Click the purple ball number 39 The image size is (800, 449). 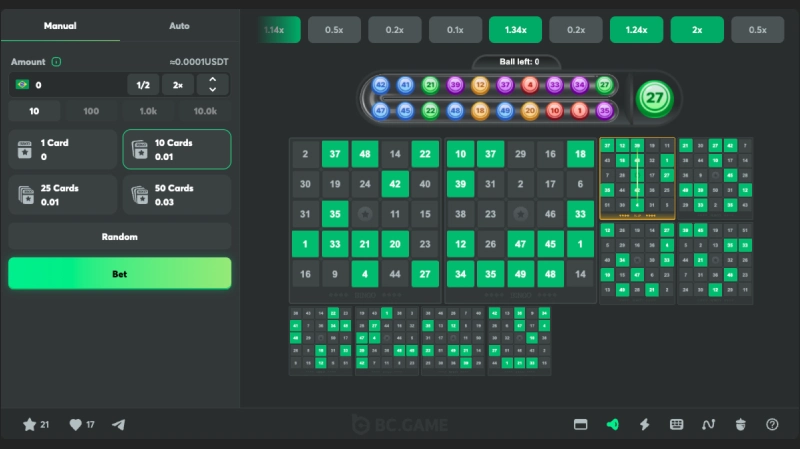(455, 85)
